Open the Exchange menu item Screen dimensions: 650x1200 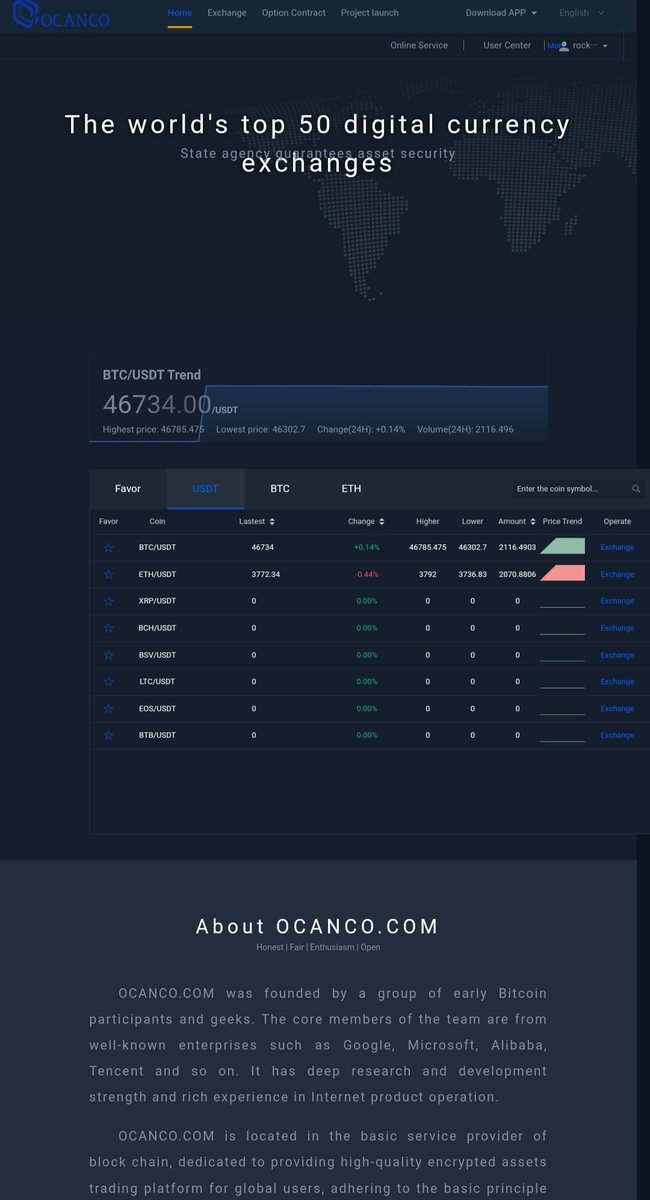click(x=227, y=13)
